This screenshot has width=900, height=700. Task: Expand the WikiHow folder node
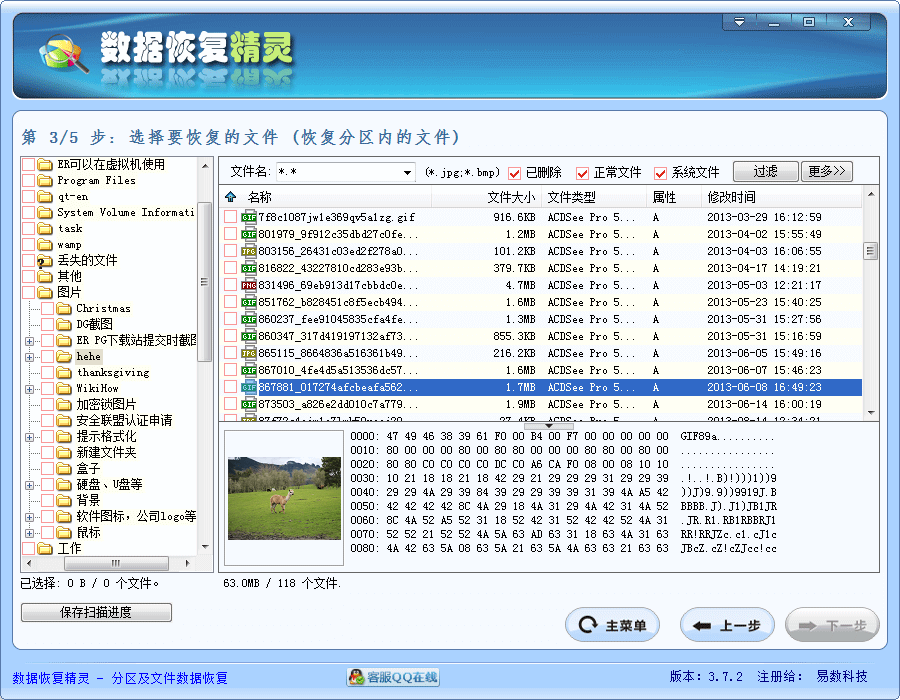(29, 390)
